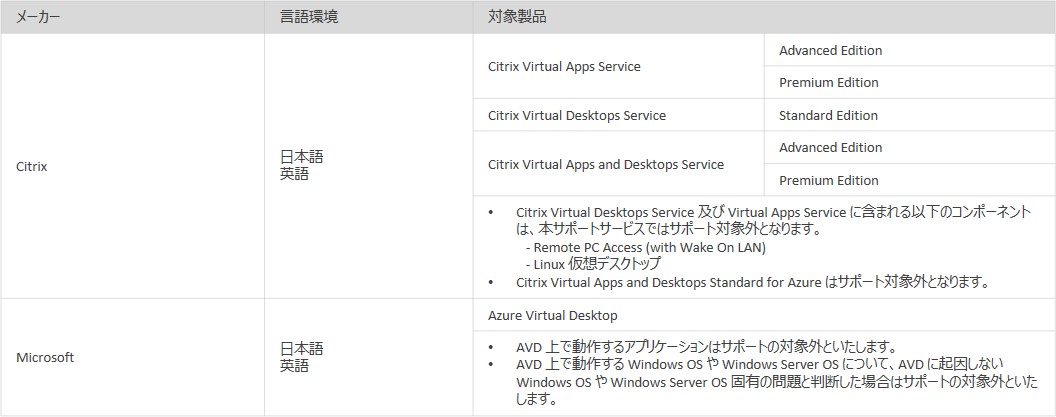
Task: Click the AVD 上で動作するアプリケーション note
Action: click(x=697, y=347)
